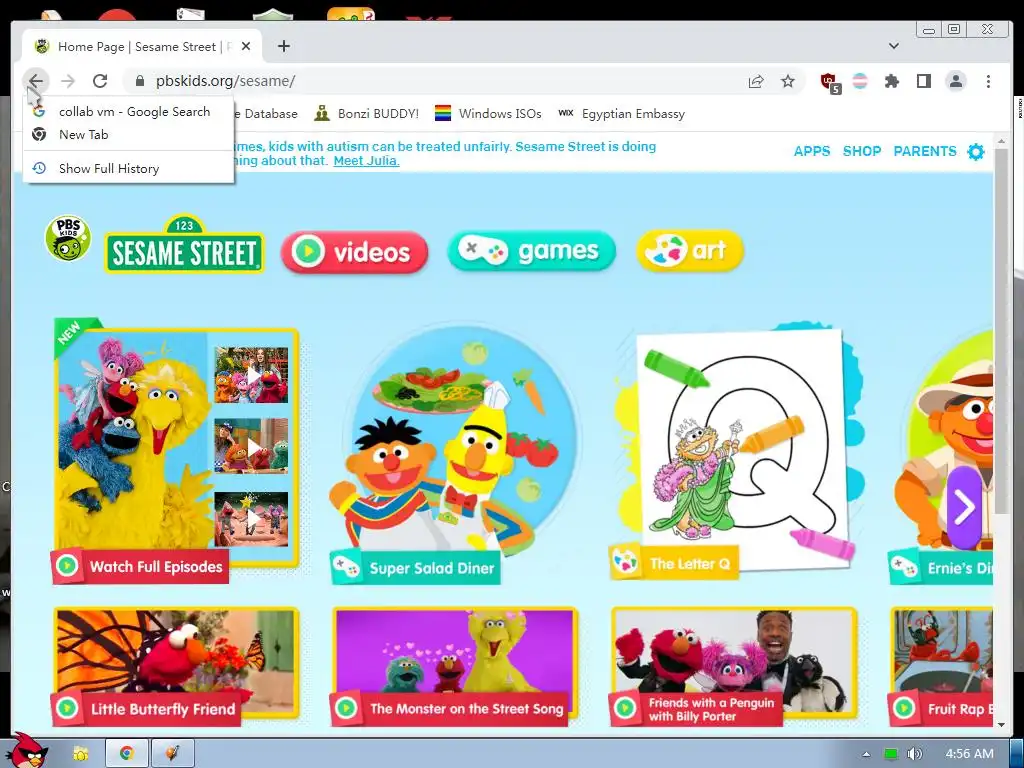Open the uBlock Origin extension icon
The image size is (1024, 768).
coord(830,82)
